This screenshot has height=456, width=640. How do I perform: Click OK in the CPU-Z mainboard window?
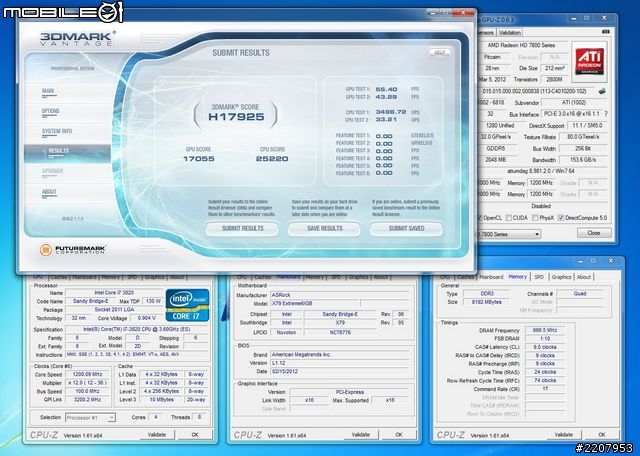399,435
